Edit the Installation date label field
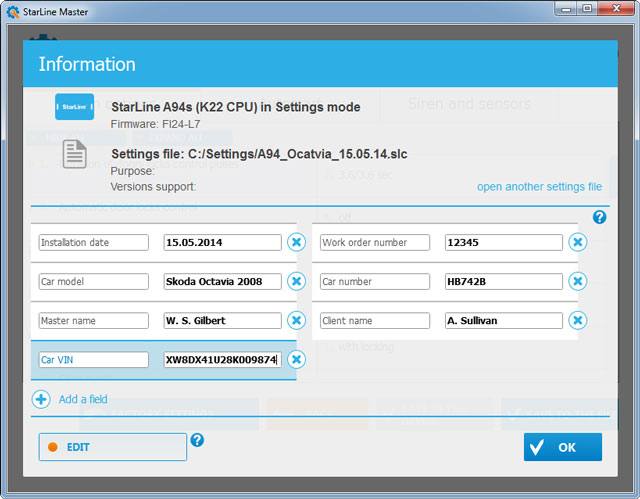The width and height of the screenshot is (640, 499). [93, 242]
